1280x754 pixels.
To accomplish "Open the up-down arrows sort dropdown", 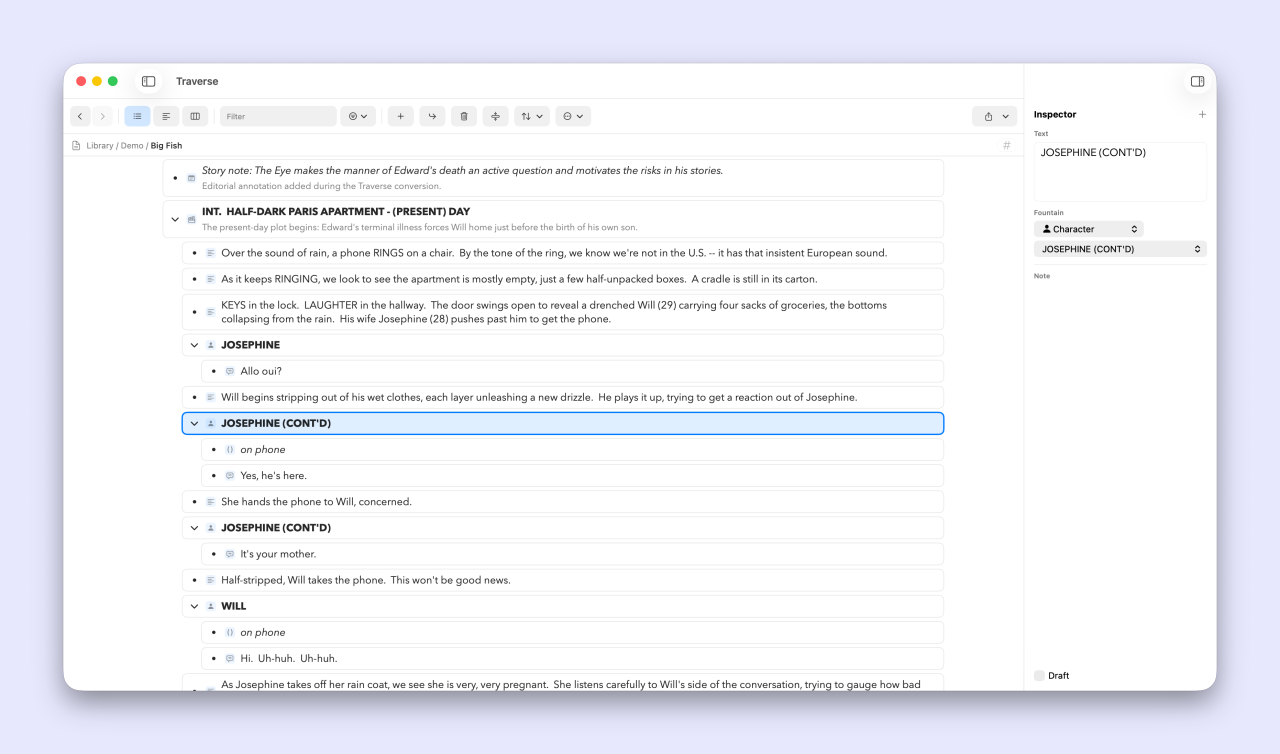I will click(532, 116).
